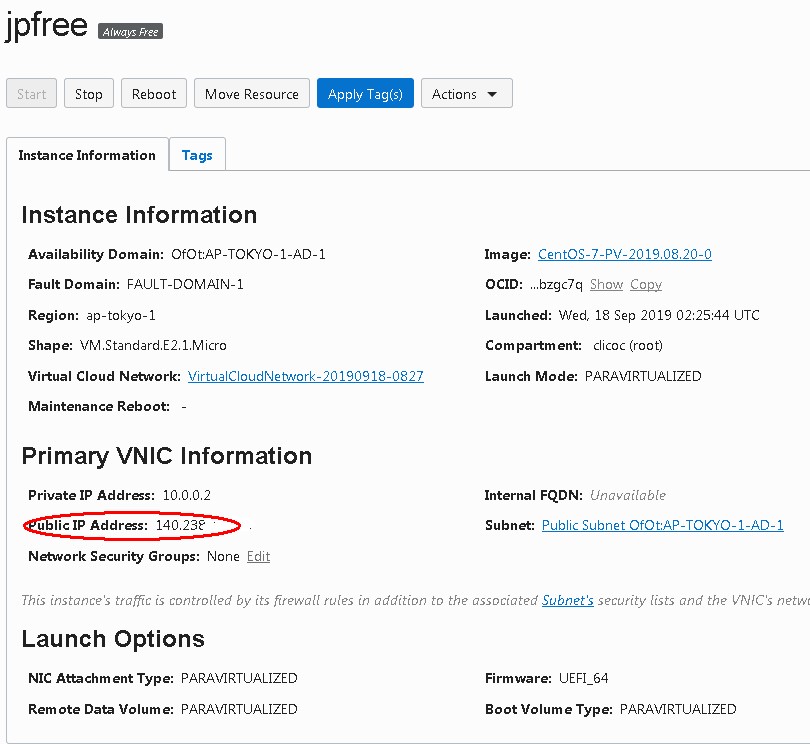
Task: Click the Reboot button
Action: (x=153, y=94)
